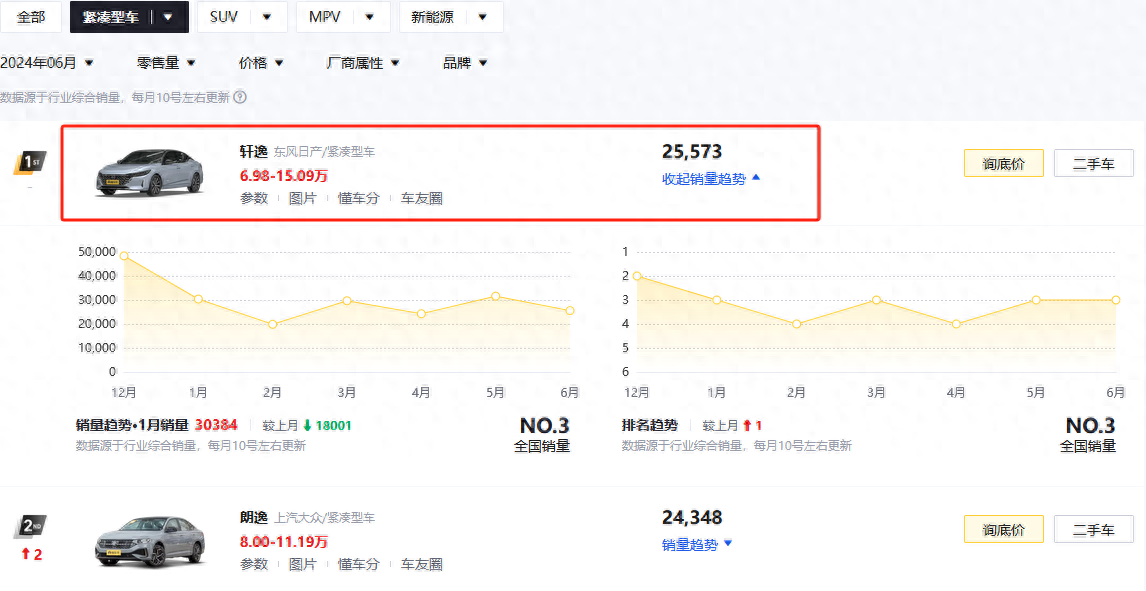Click 二手车 button for 朗逸

[1093, 529]
